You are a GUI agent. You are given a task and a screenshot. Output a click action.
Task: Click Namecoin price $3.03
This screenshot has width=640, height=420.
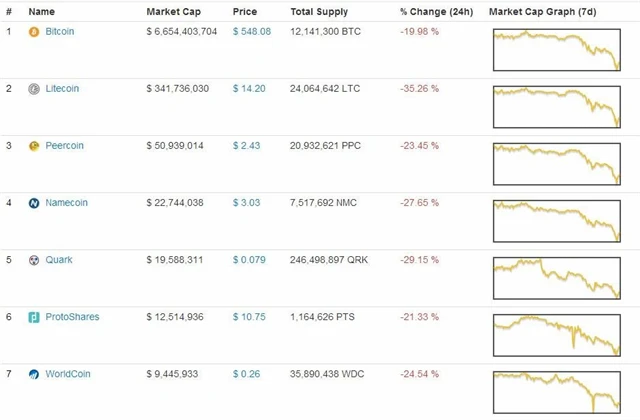[x=246, y=203]
